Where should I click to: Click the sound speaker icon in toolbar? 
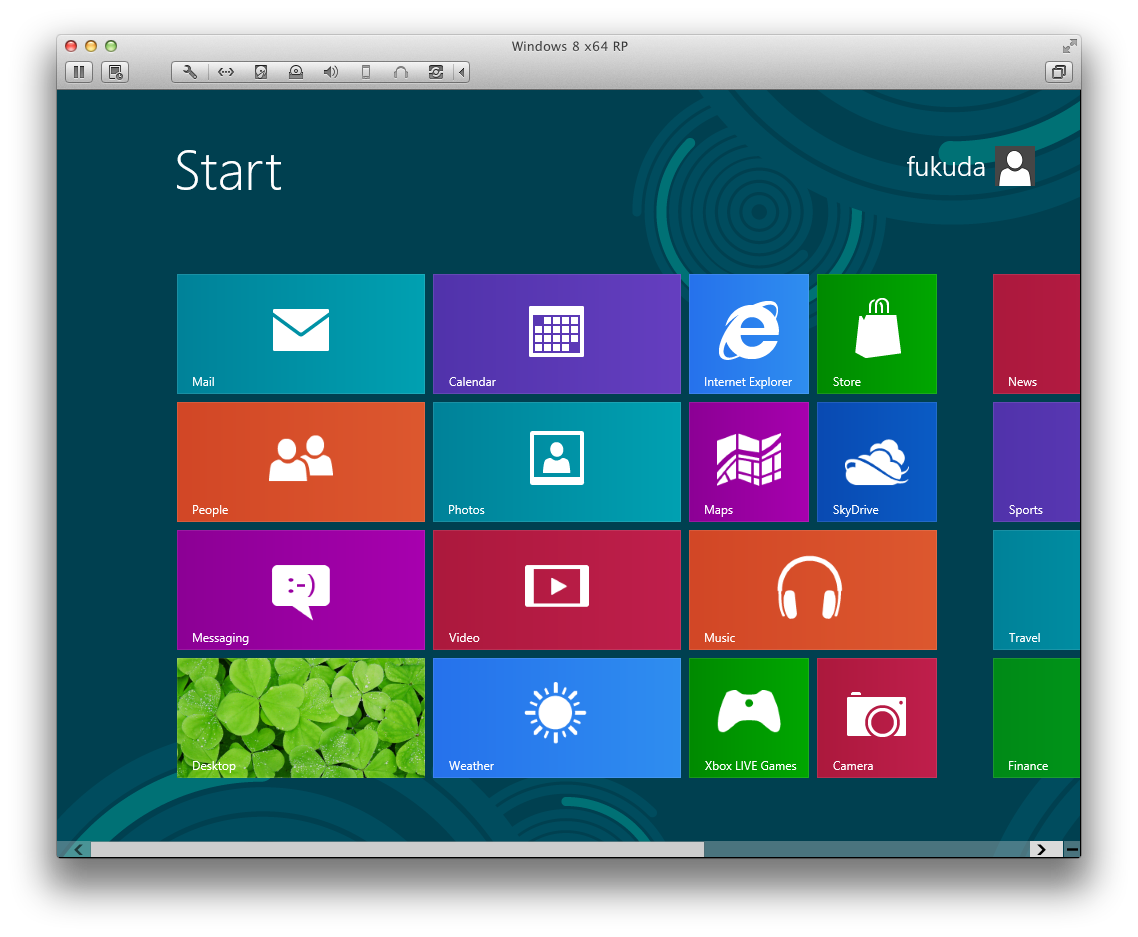point(331,72)
